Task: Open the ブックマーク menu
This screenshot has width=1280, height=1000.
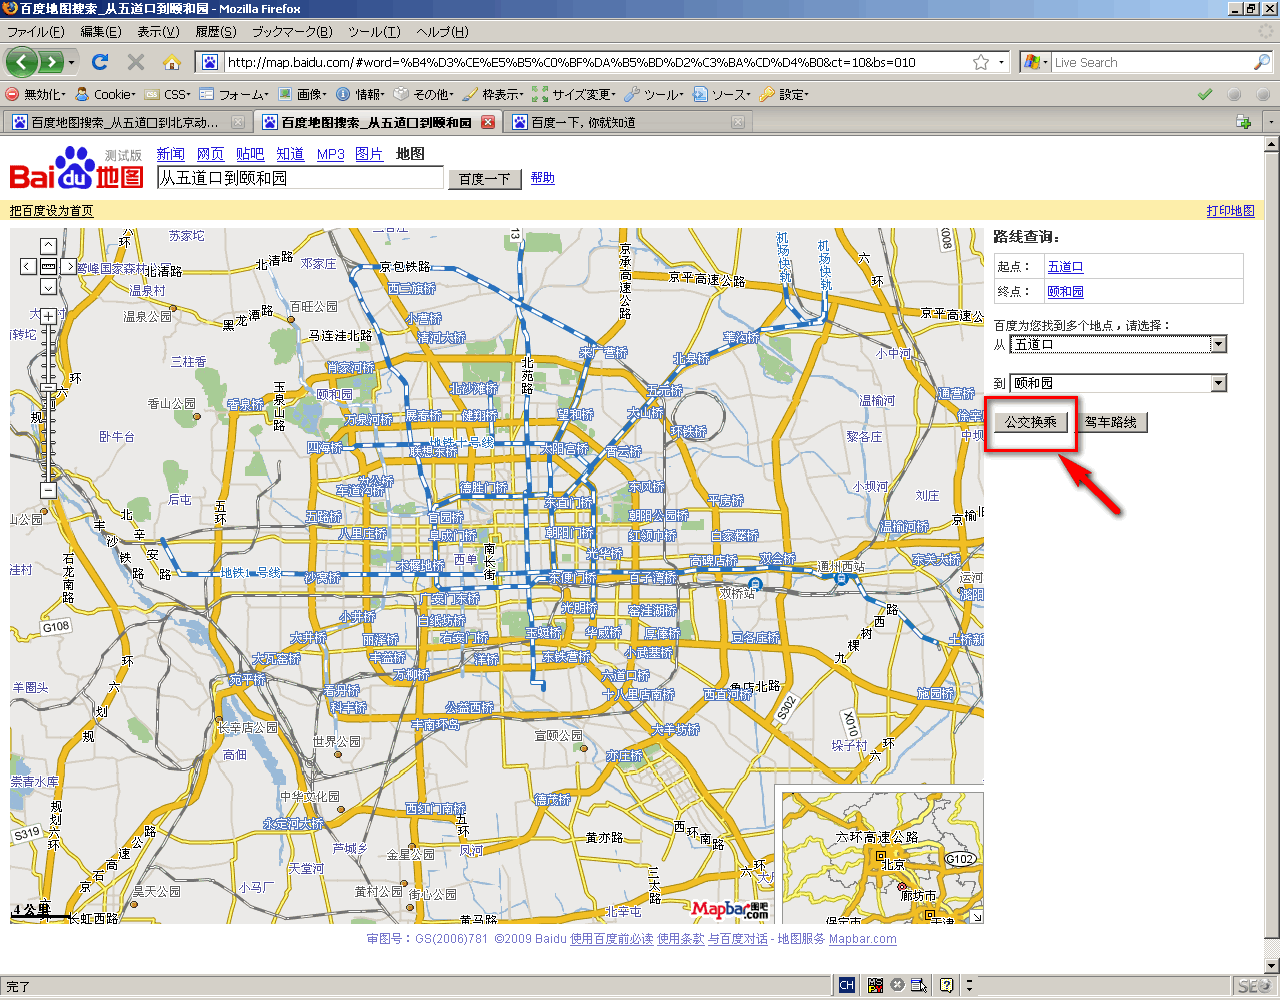Action: pyautogui.click(x=291, y=32)
